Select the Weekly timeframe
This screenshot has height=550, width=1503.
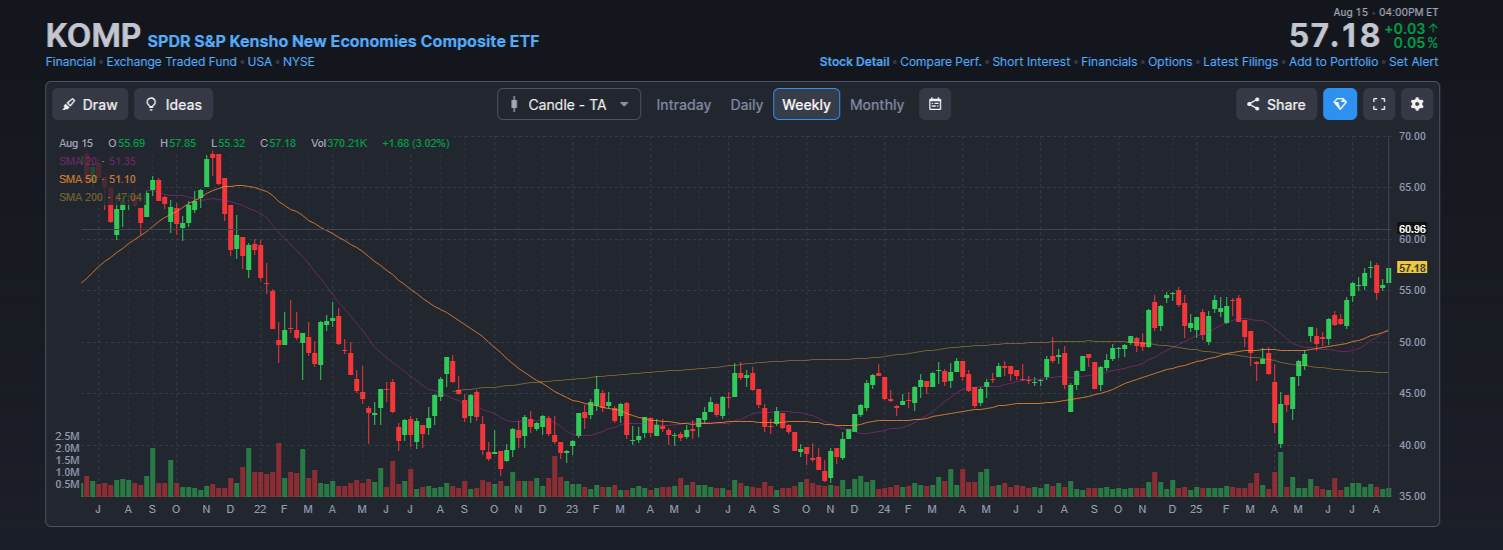806,105
